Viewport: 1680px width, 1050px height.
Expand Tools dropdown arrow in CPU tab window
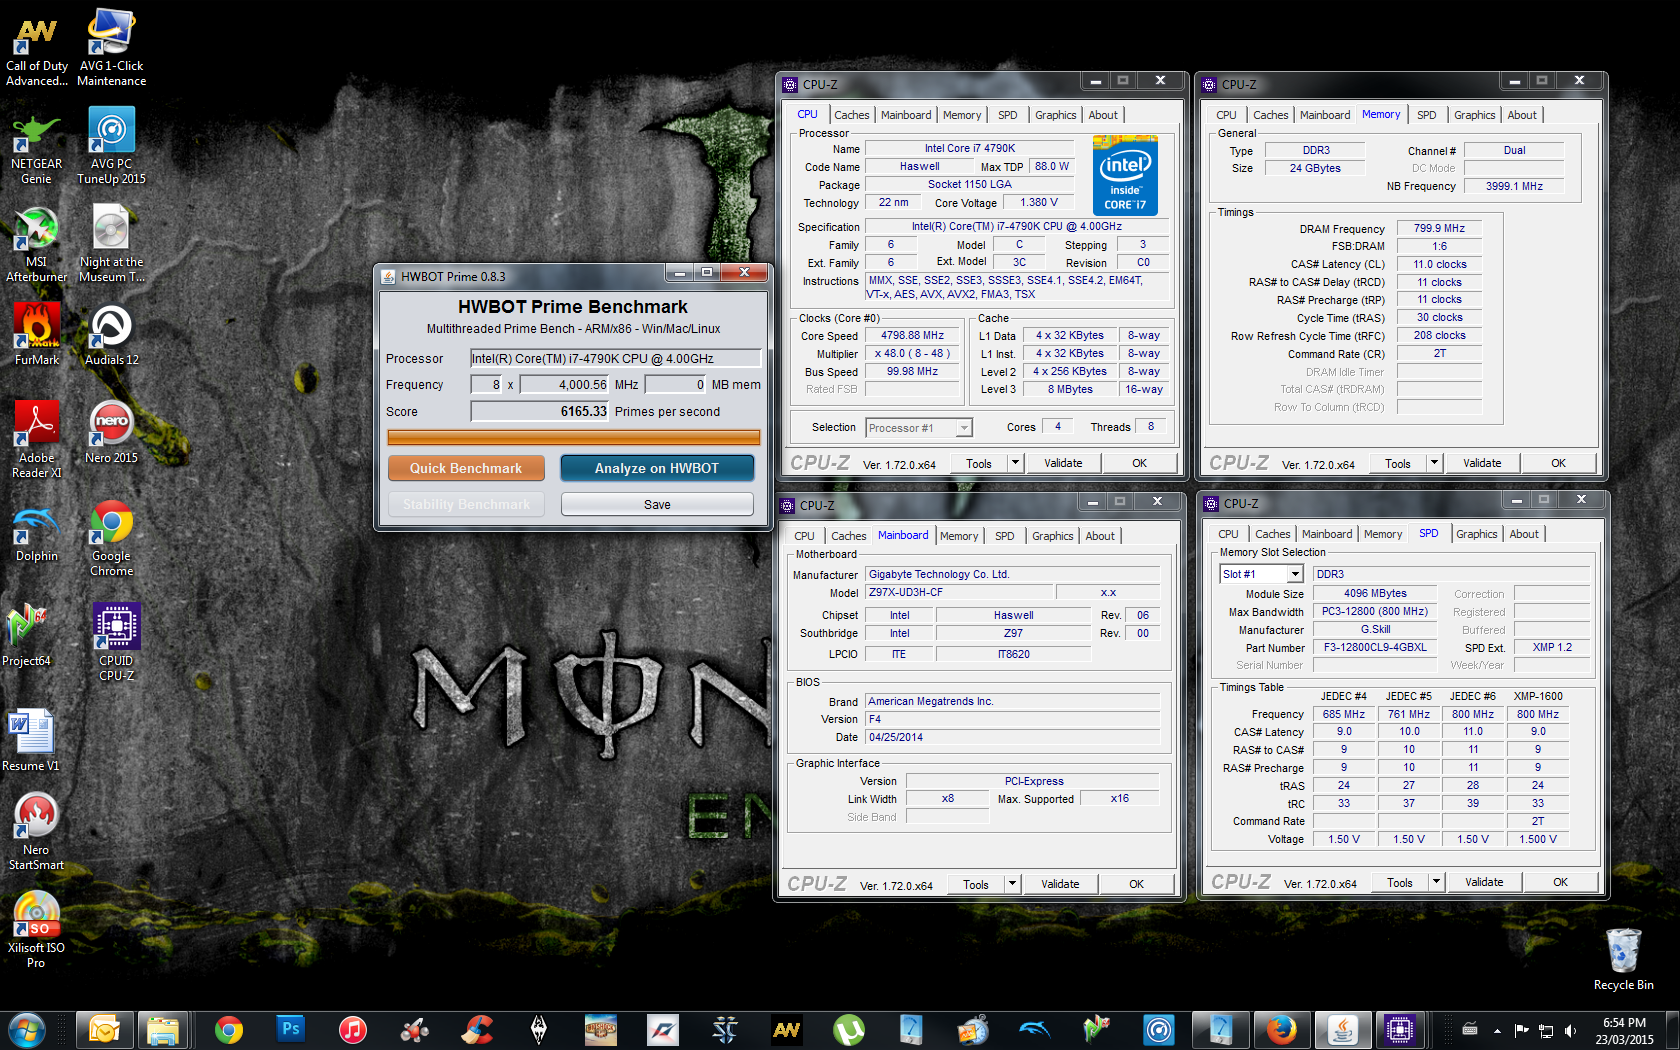pyautogui.click(x=1015, y=463)
